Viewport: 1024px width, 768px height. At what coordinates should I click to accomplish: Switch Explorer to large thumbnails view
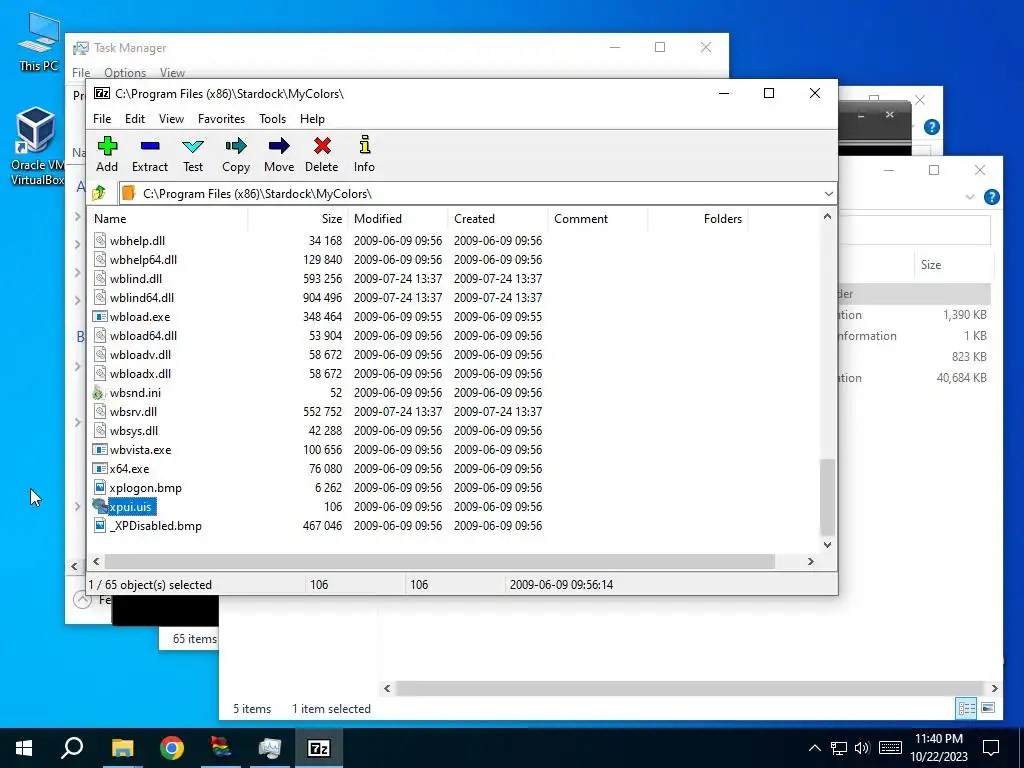[x=988, y=708]
